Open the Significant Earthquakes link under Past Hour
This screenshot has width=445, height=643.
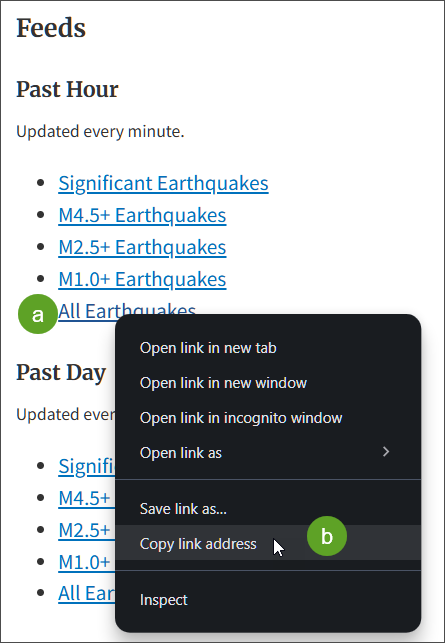[163, 183]
